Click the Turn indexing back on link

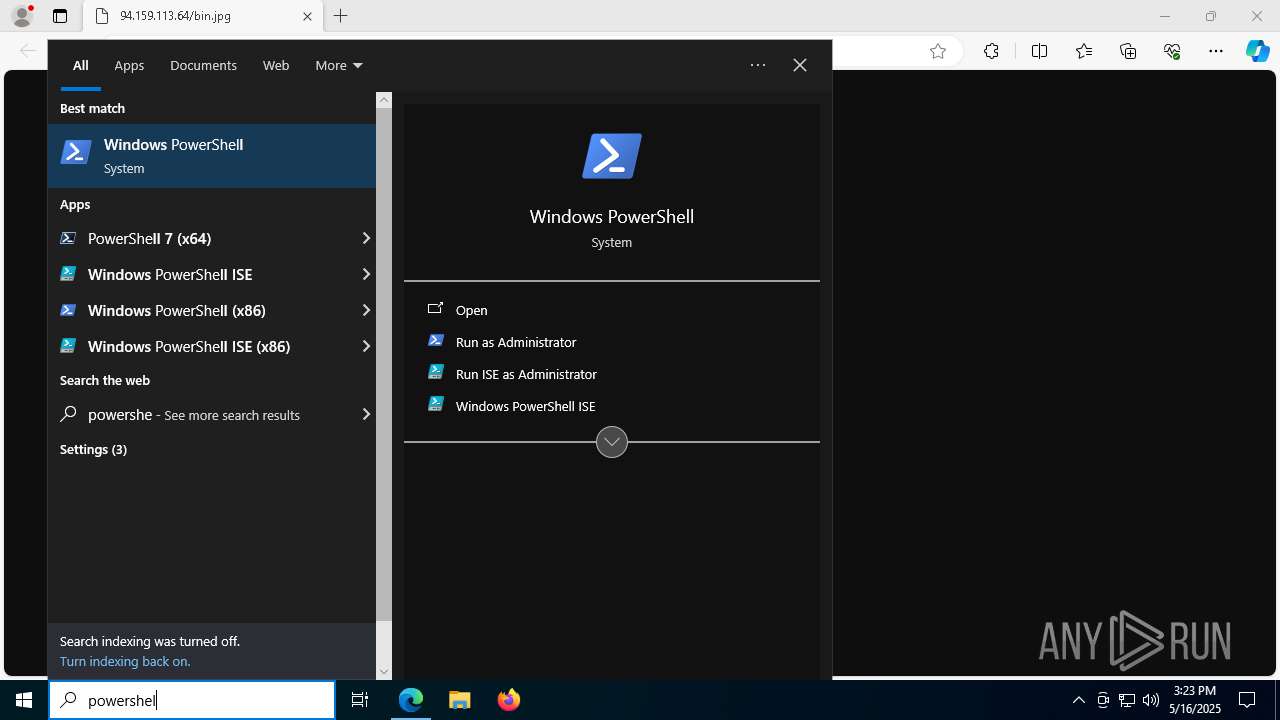[x=125, y=661]
